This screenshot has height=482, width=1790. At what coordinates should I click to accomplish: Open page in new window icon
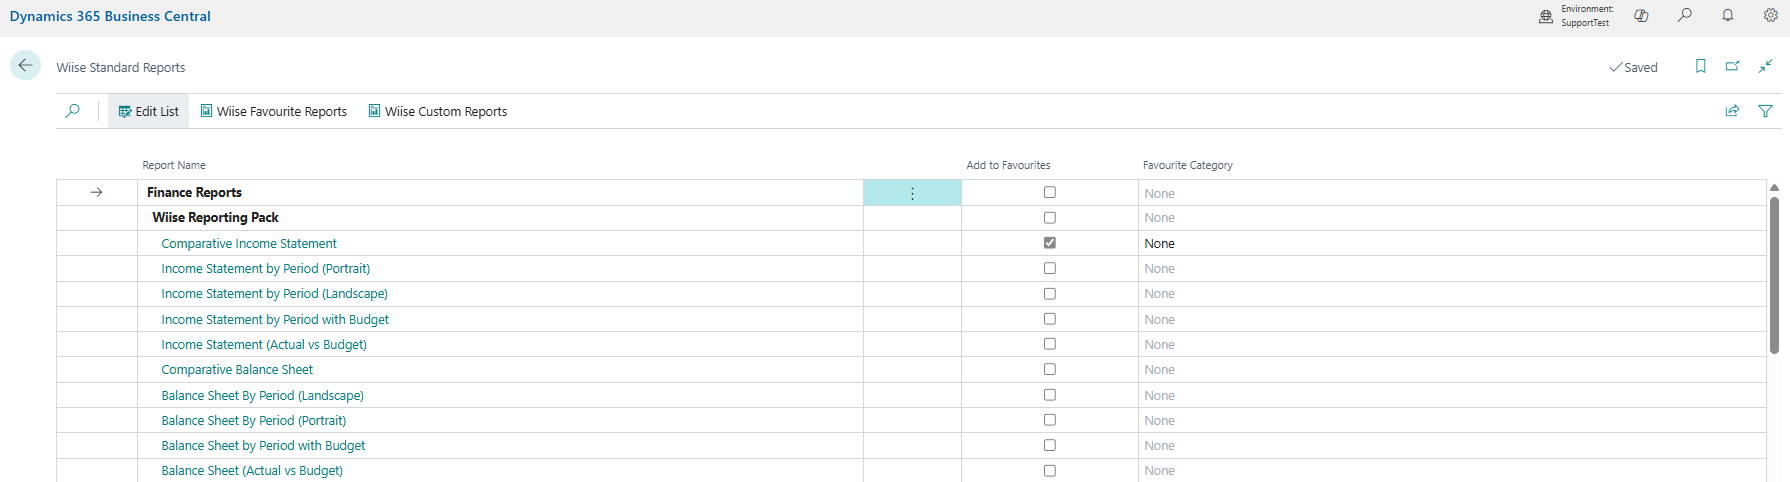1732,66
